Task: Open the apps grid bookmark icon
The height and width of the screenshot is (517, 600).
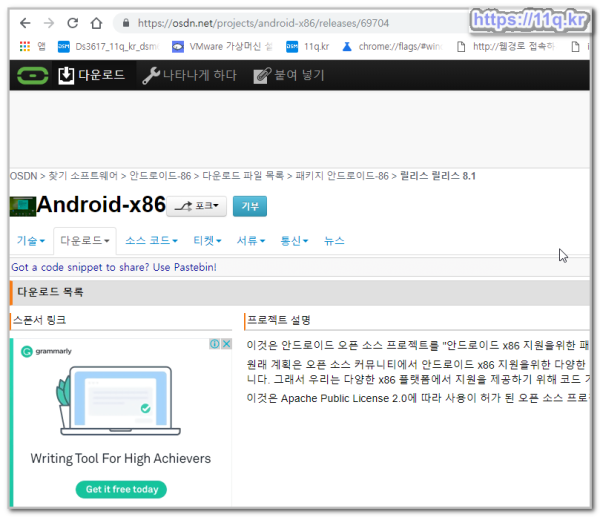Action: click(25, 46)
